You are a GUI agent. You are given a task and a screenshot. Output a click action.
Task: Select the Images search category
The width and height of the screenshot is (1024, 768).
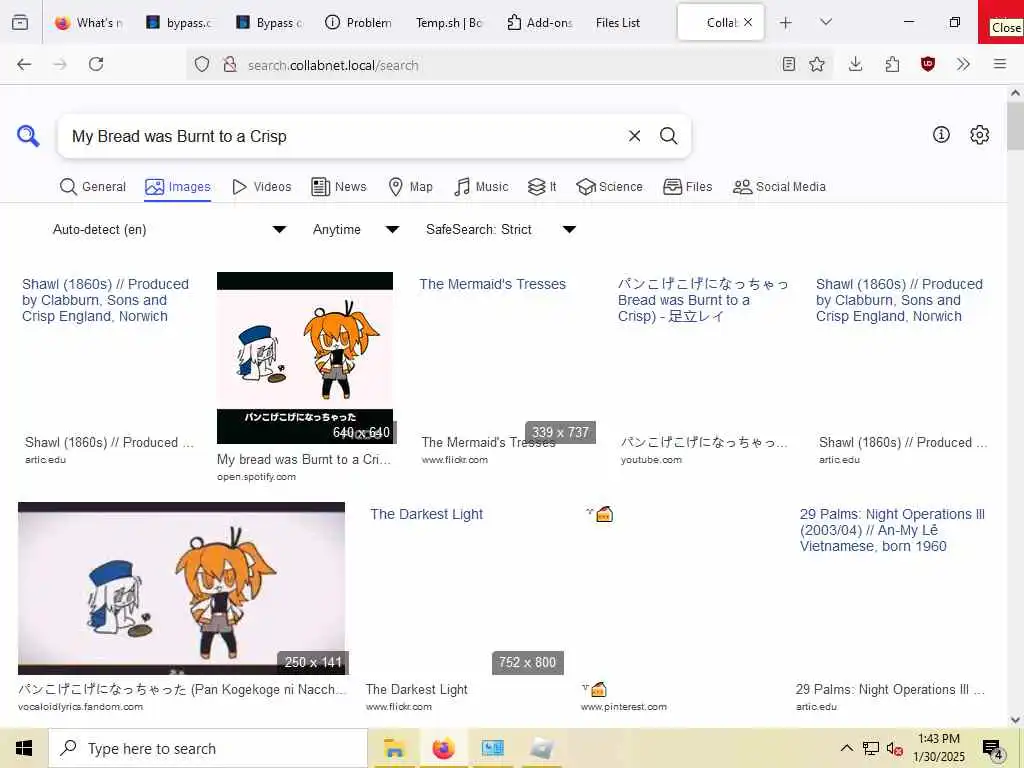tap(178, 187)
